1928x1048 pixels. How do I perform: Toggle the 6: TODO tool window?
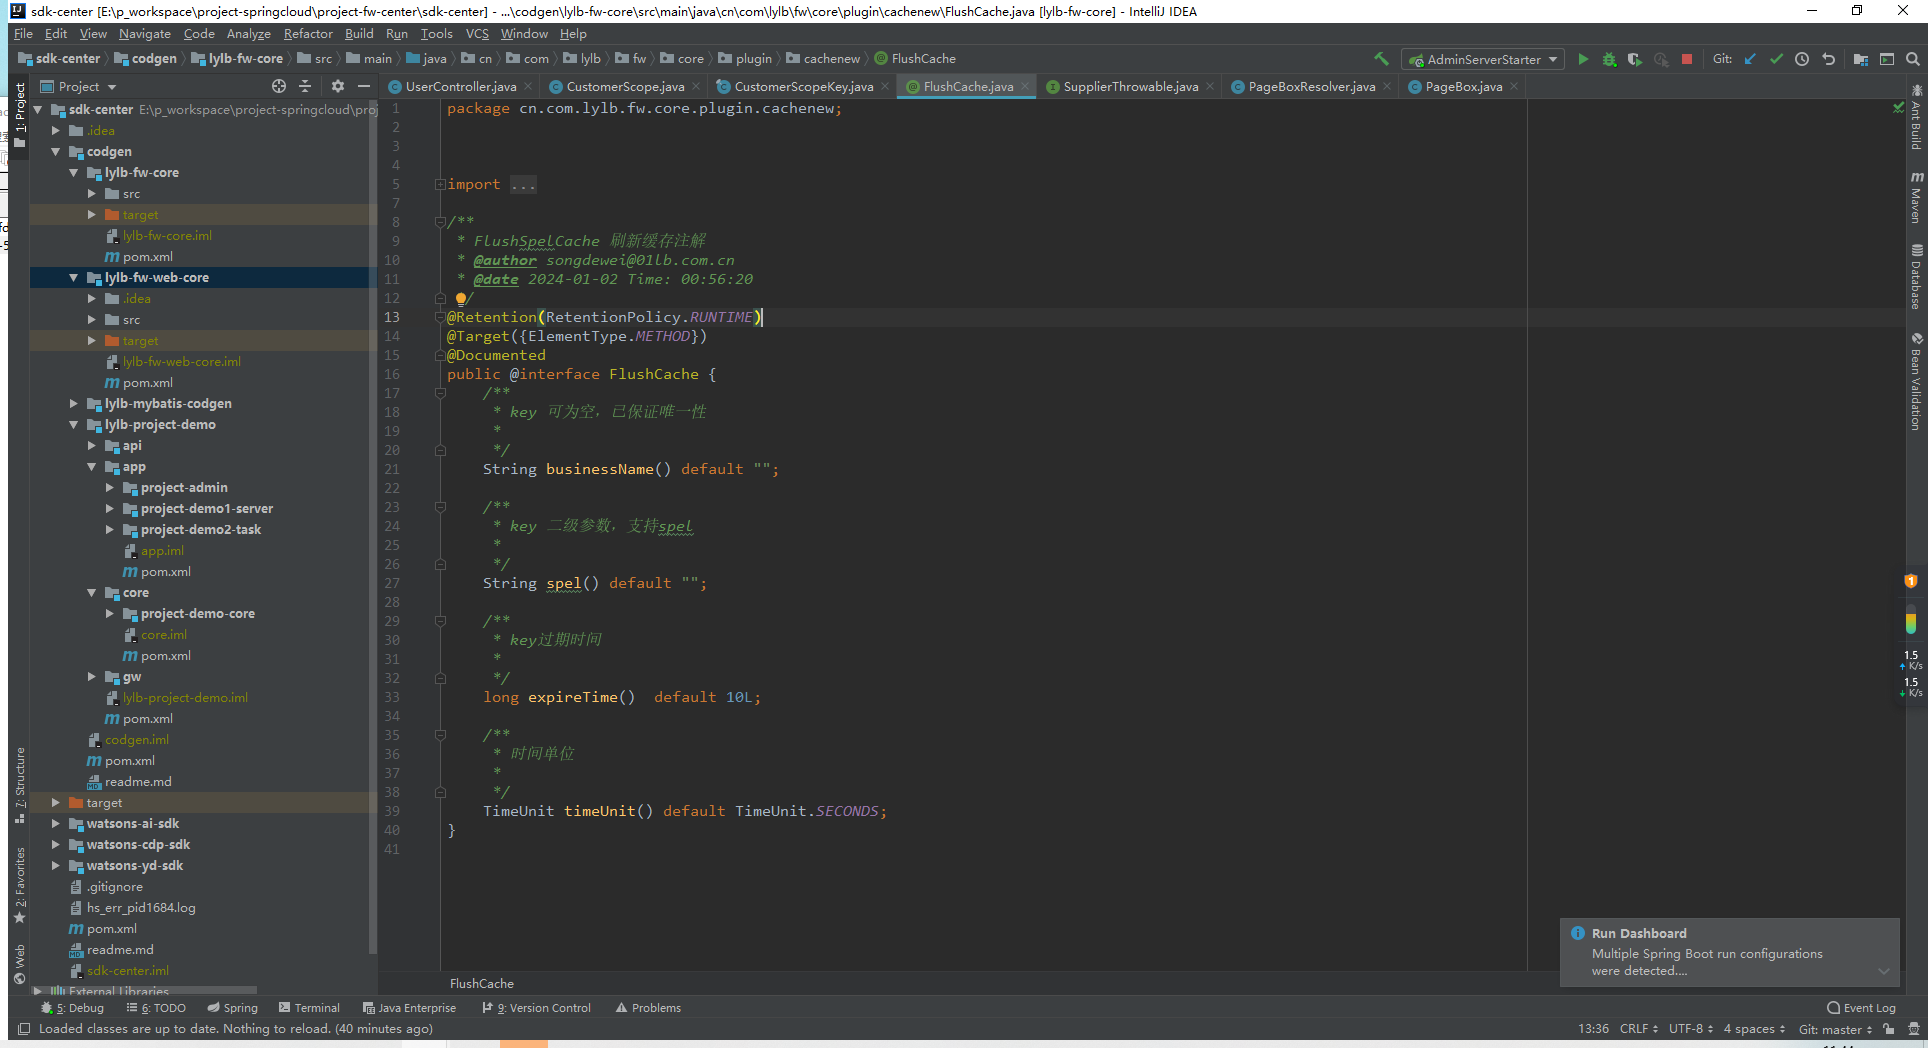156,1008
